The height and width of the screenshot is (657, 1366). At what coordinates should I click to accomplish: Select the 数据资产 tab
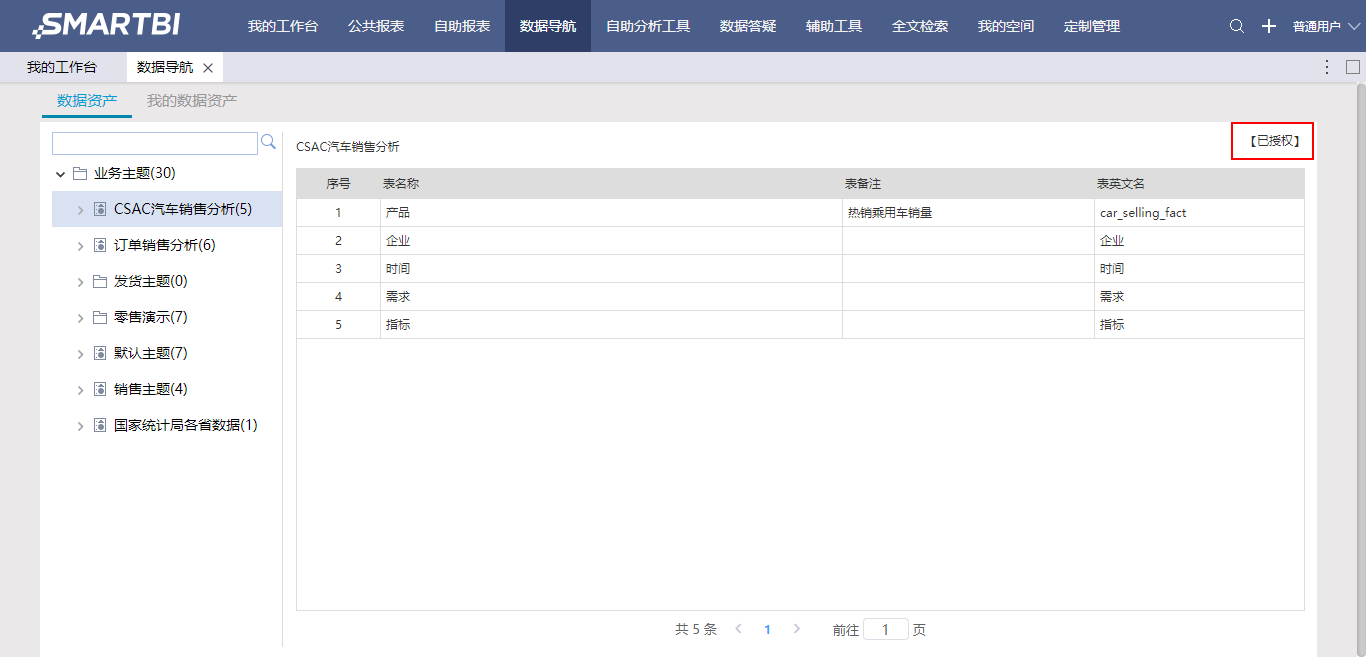tap(87, 100)
